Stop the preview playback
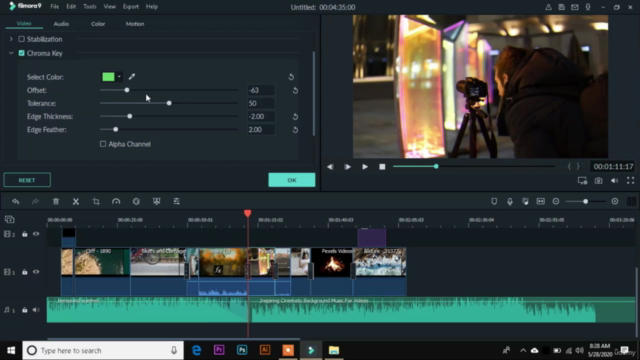This screenshot has height=360, width=640. [x=382, y=167]
